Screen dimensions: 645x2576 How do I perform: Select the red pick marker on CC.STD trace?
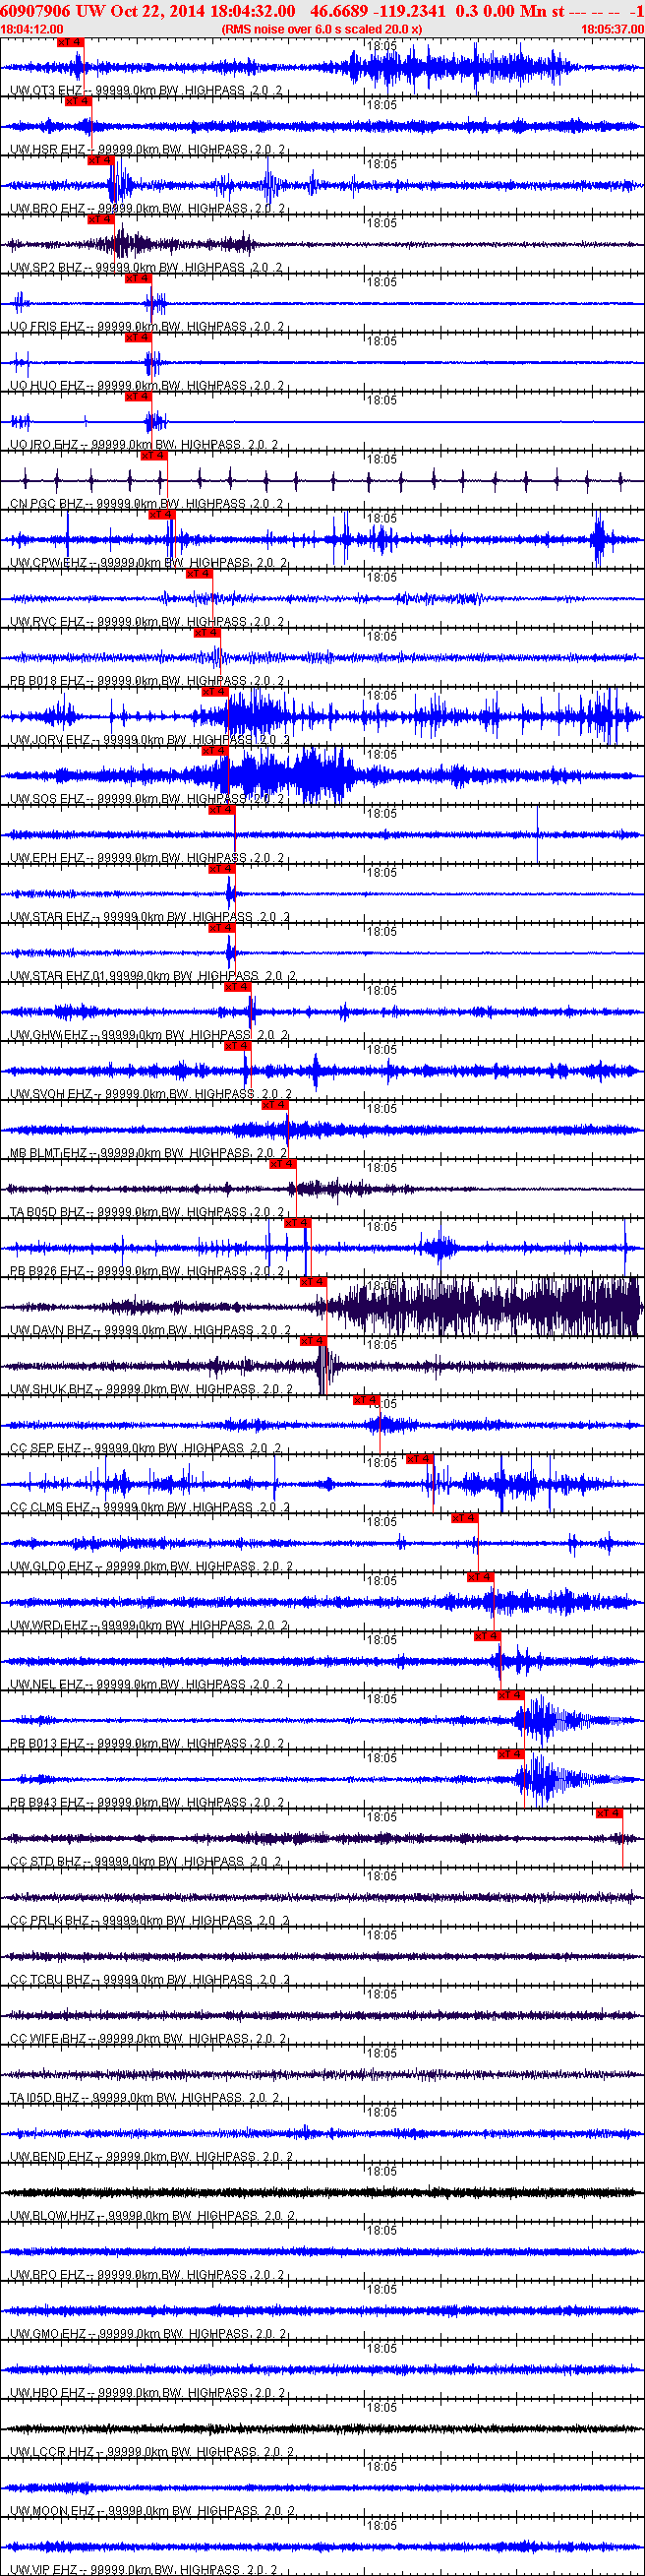[x=609, y=1813]
